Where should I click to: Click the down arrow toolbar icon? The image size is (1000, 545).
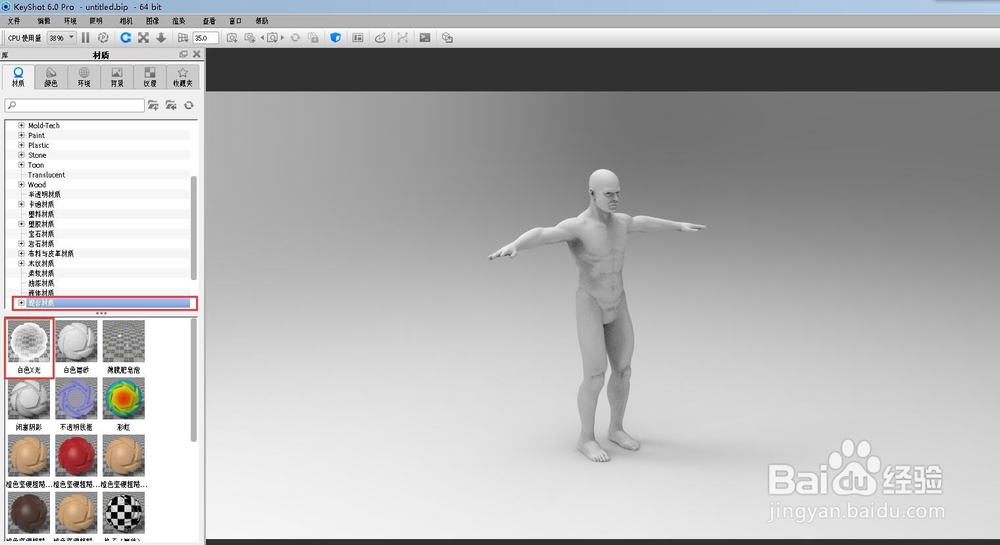pos(161,38)
